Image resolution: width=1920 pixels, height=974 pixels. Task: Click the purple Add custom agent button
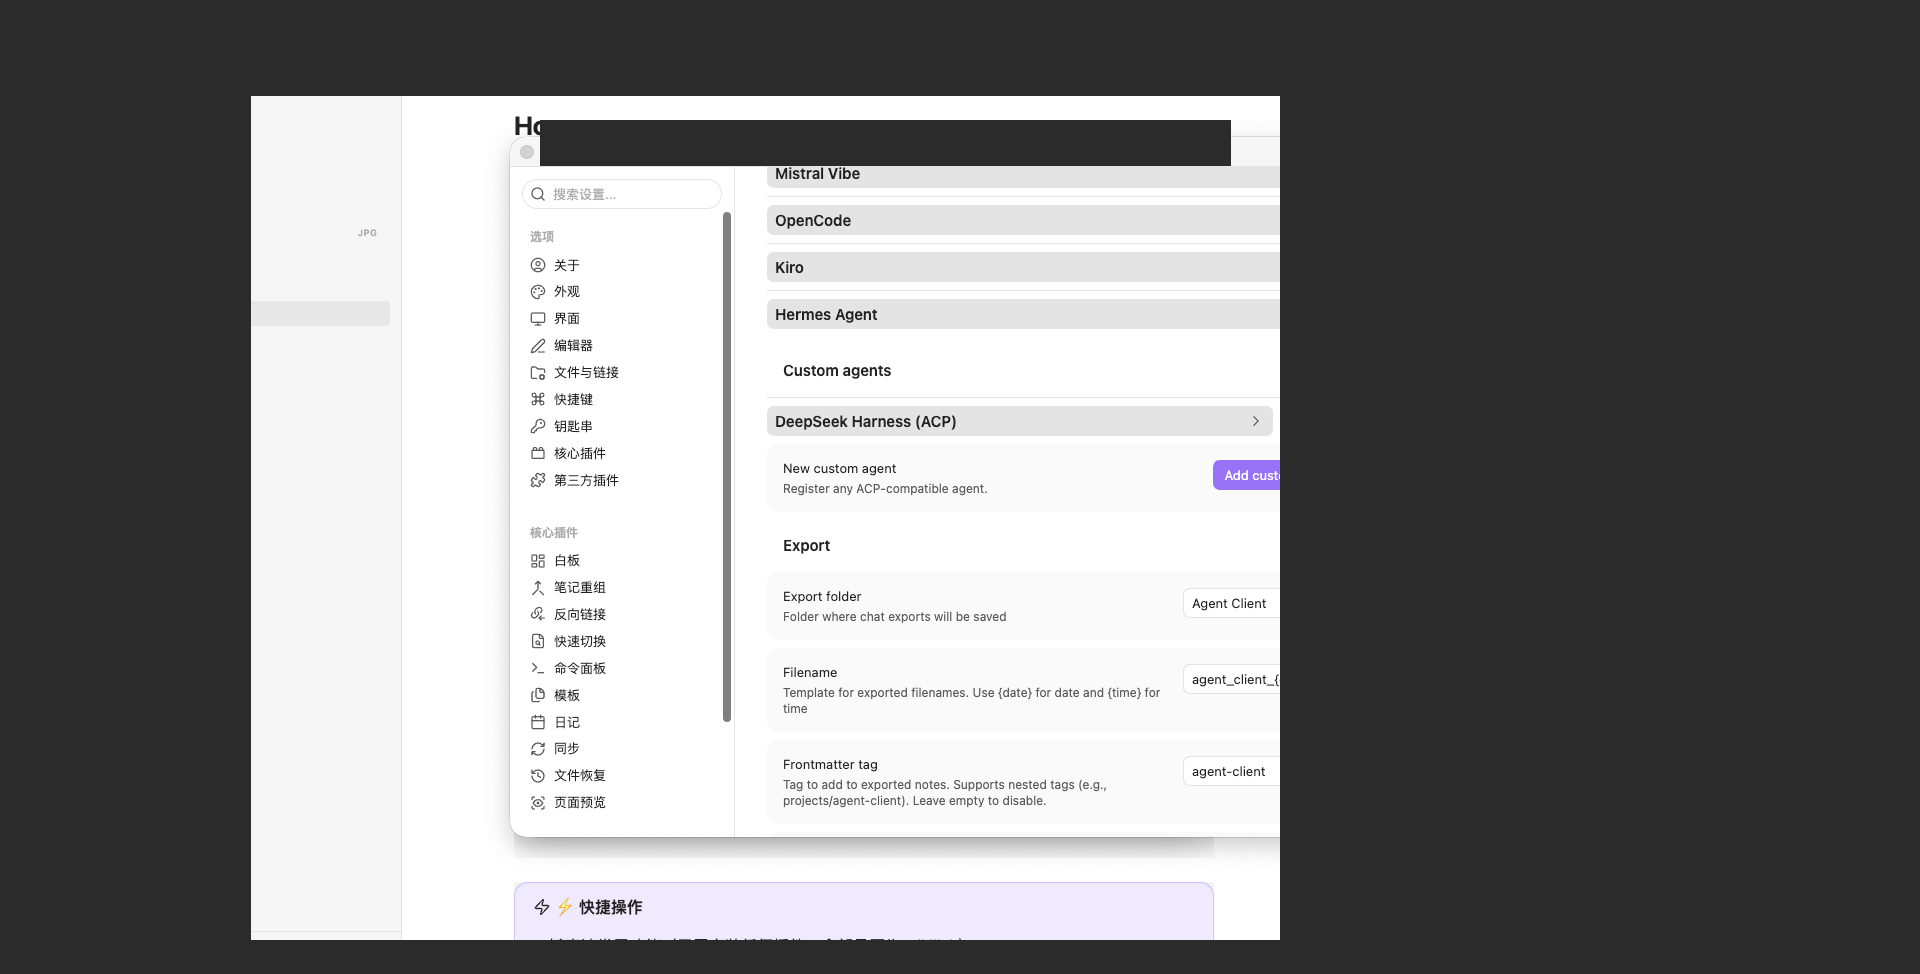[x=1246, y=475]
